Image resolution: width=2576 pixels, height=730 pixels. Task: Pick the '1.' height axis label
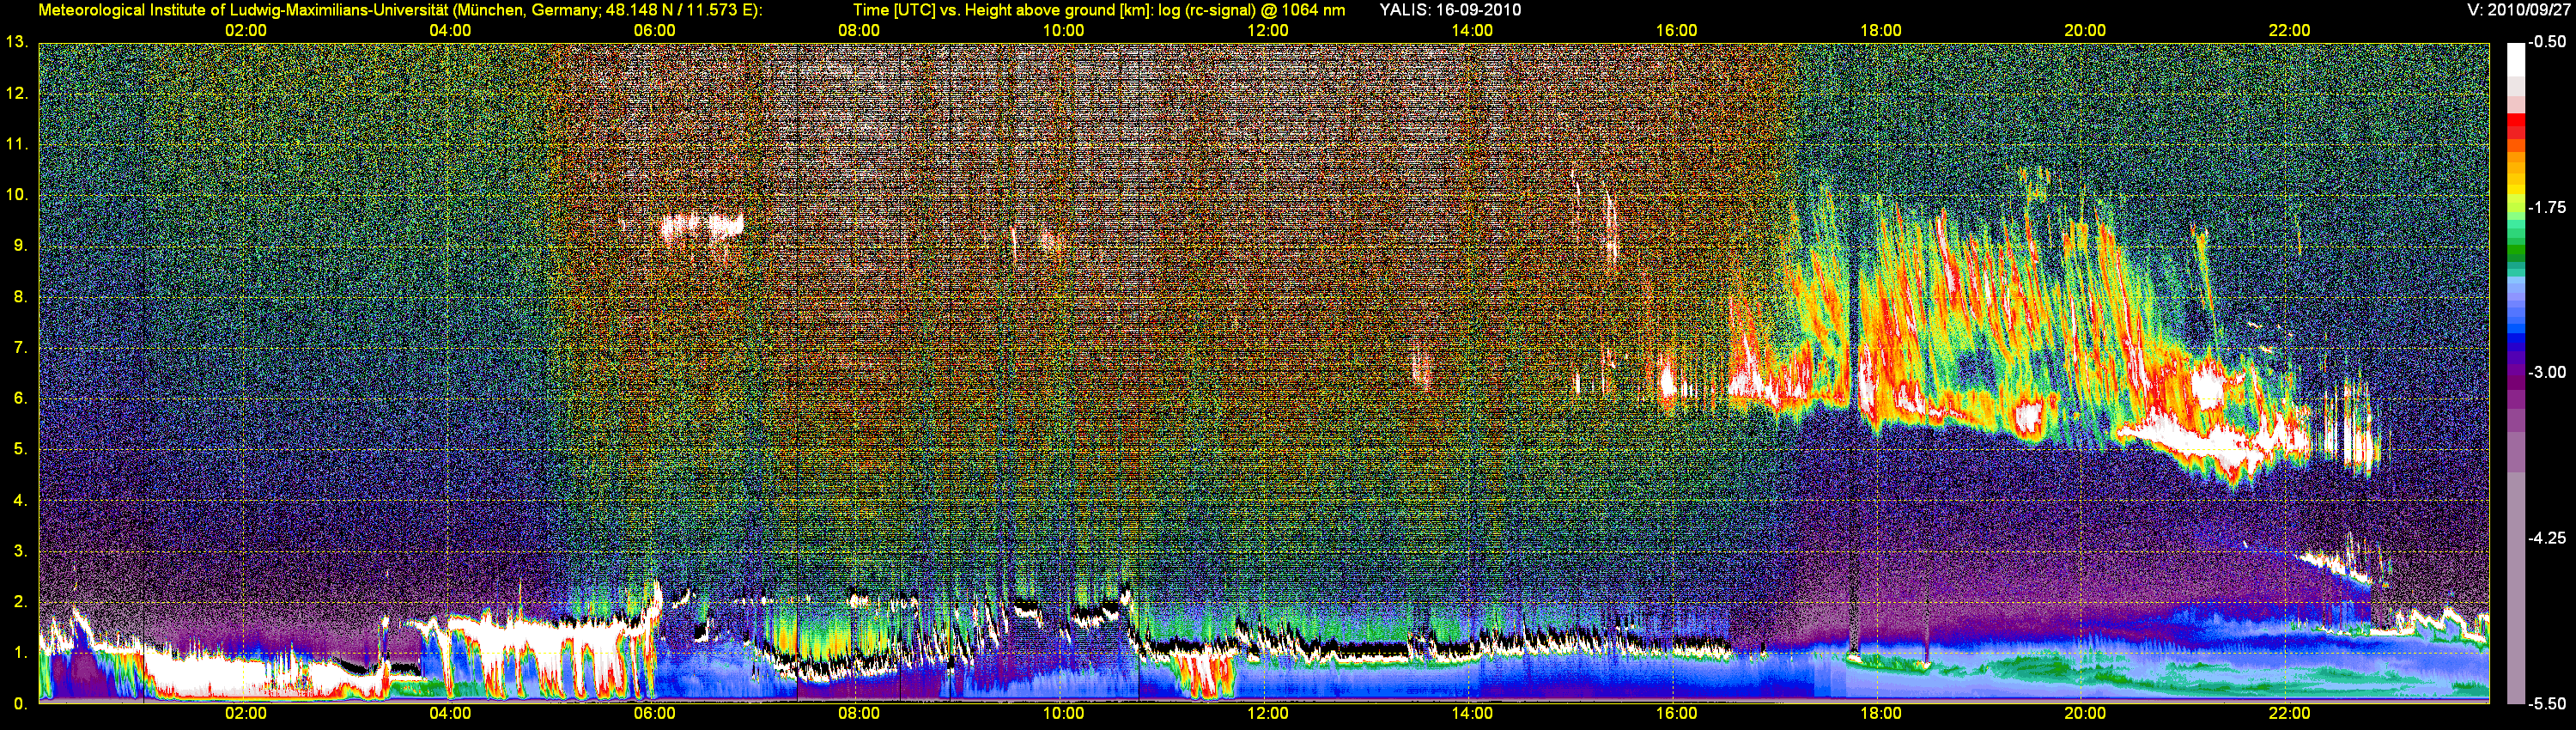pos(20,652)
